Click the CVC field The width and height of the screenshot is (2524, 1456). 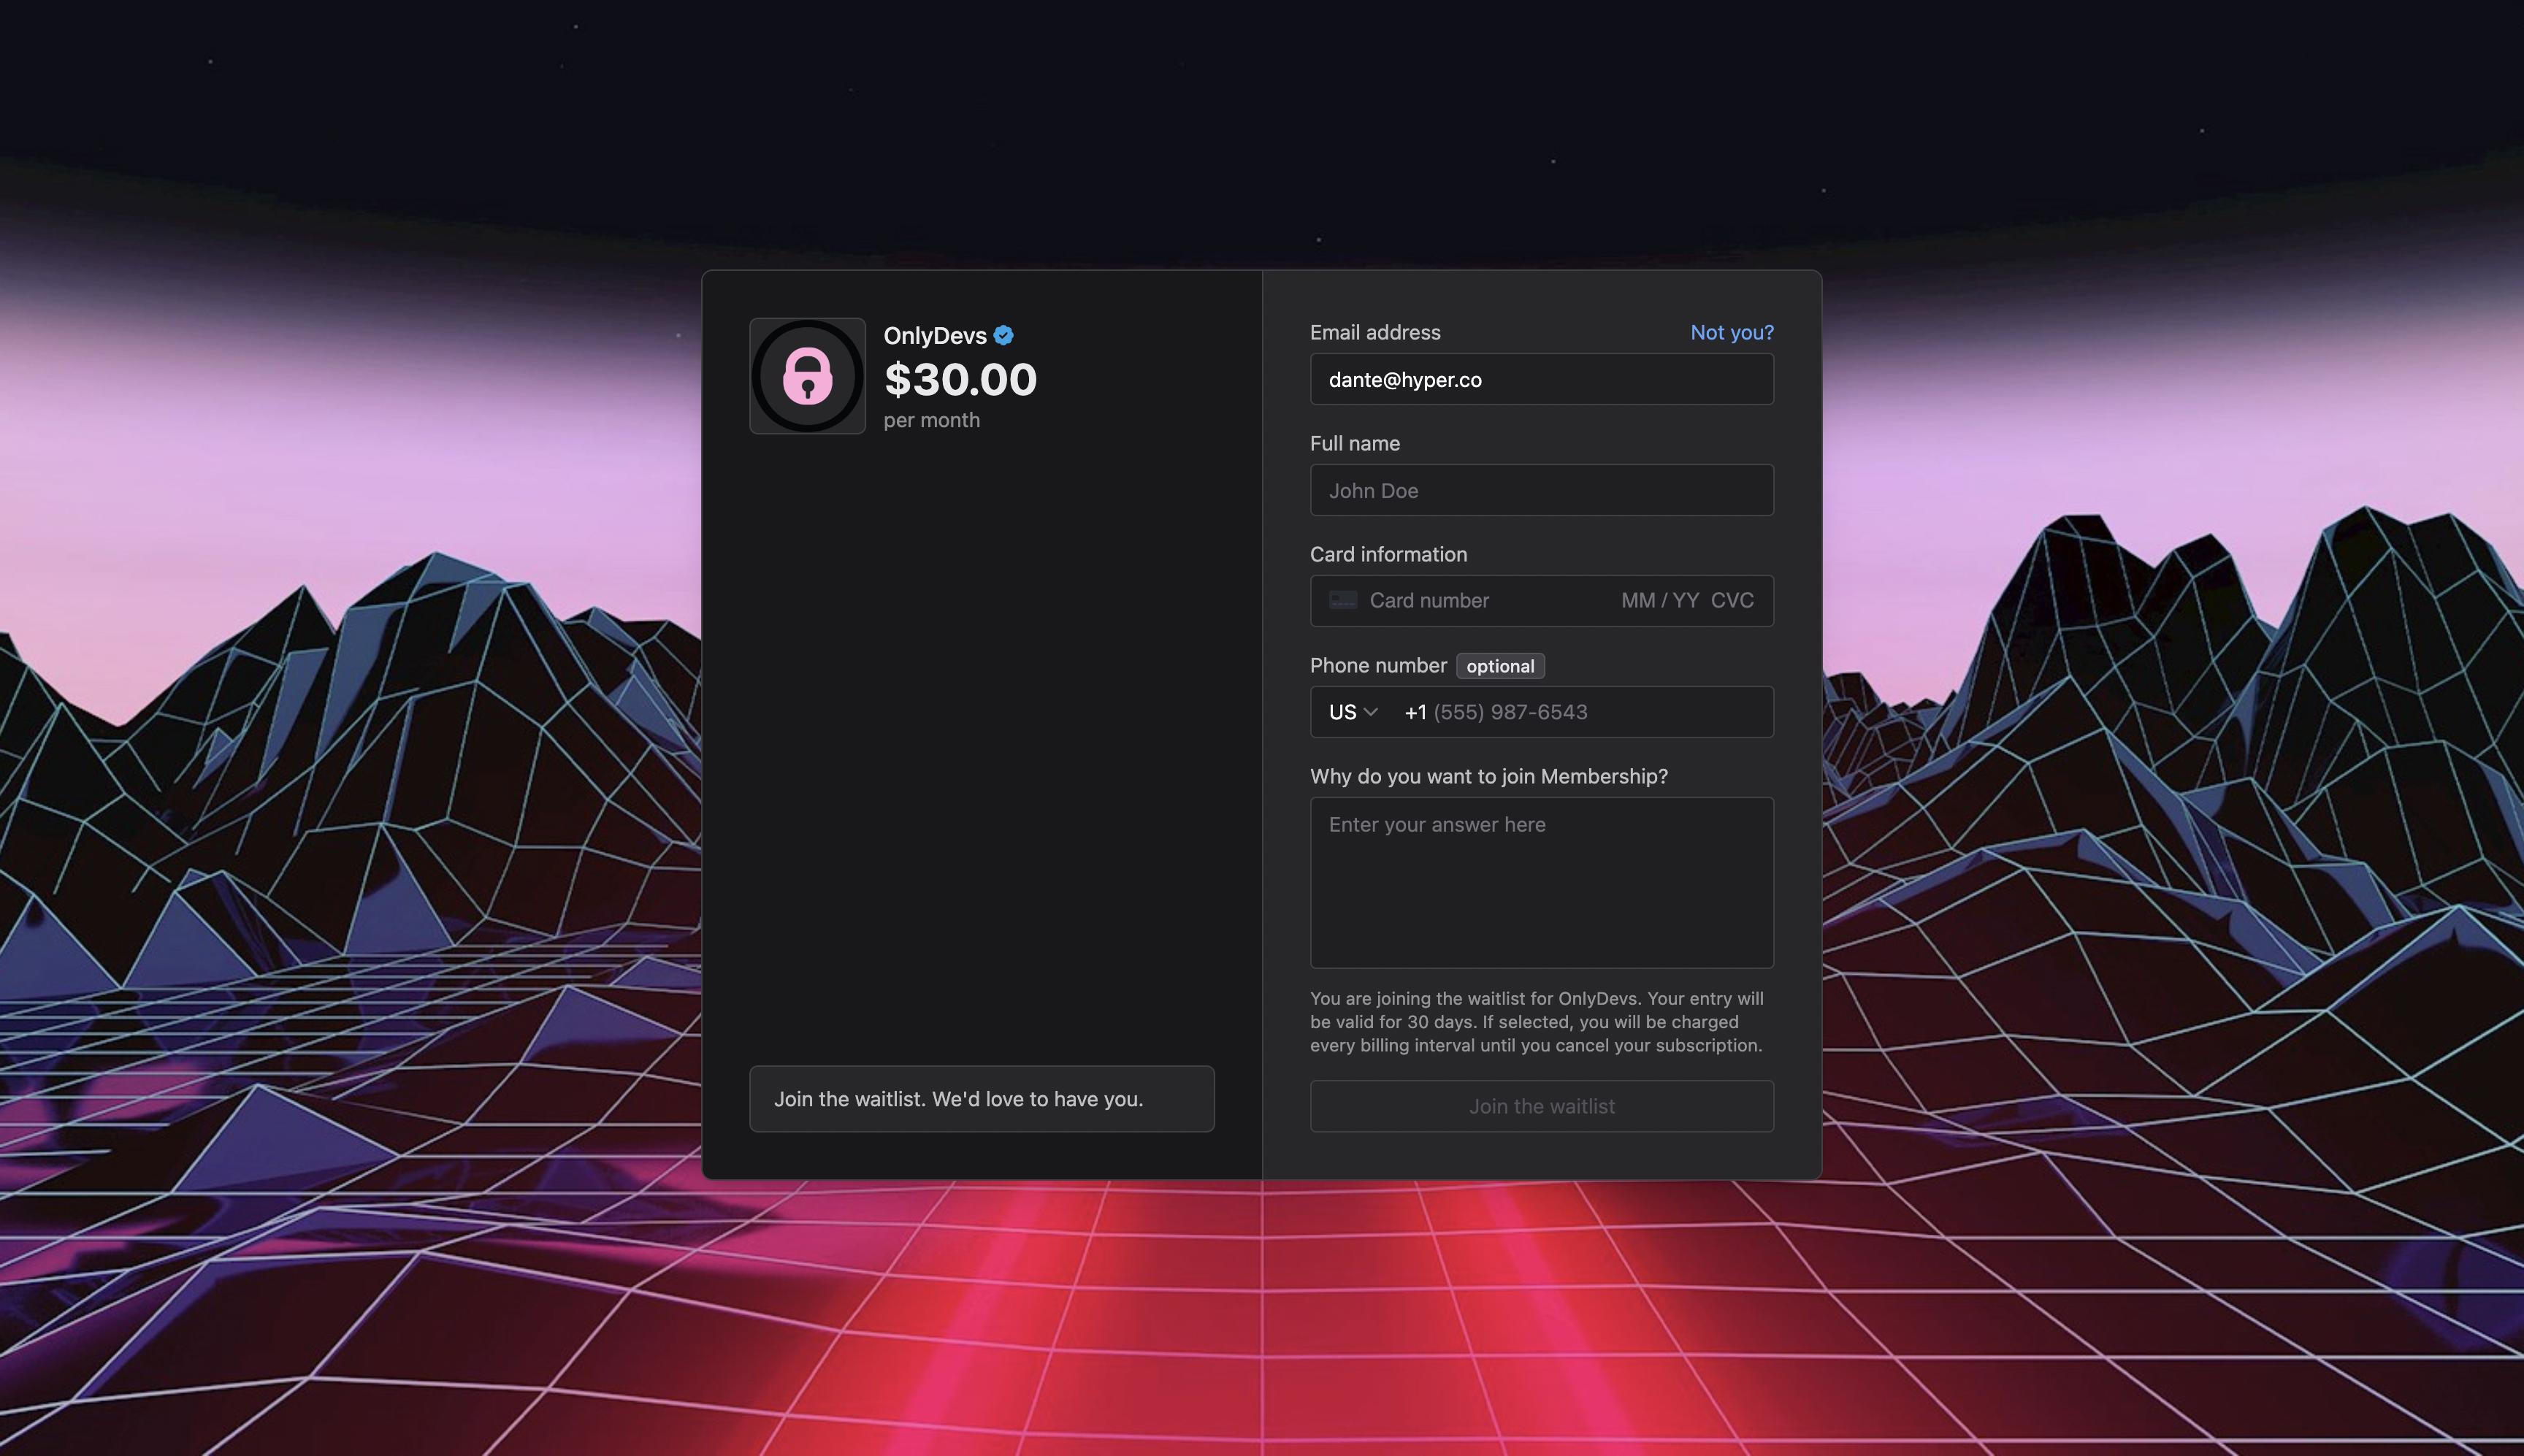[x=1732, y=601]
